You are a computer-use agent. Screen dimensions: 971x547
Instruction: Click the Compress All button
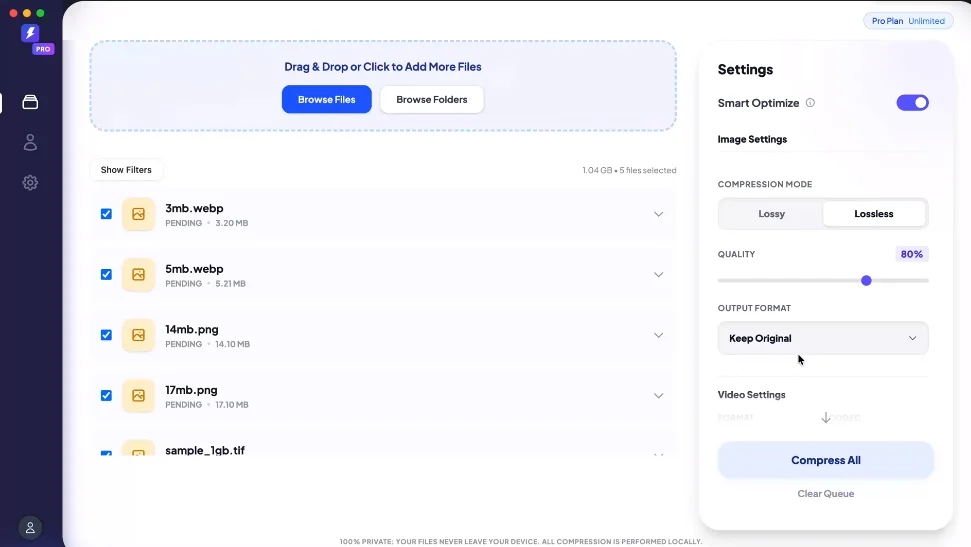click(x=825, y=460)
